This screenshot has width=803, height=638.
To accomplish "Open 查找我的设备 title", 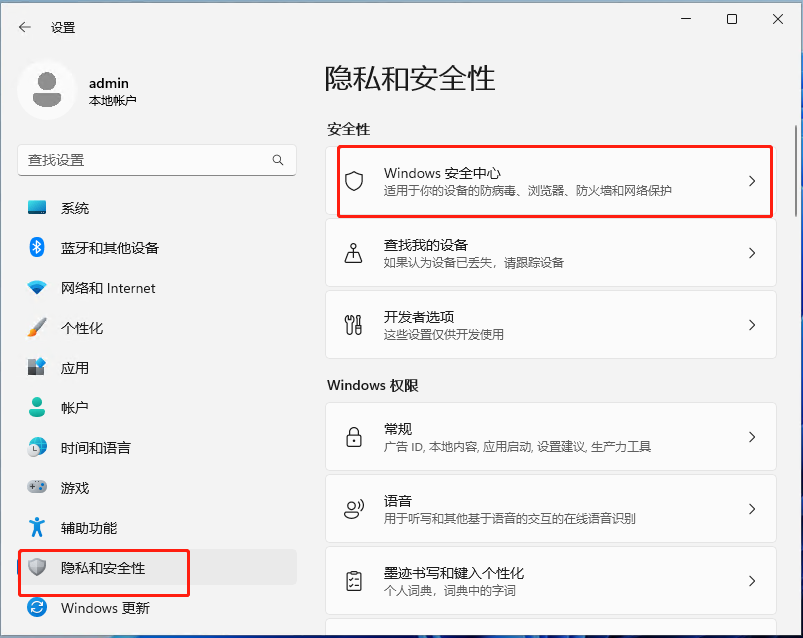I will [x=426, y=245].
